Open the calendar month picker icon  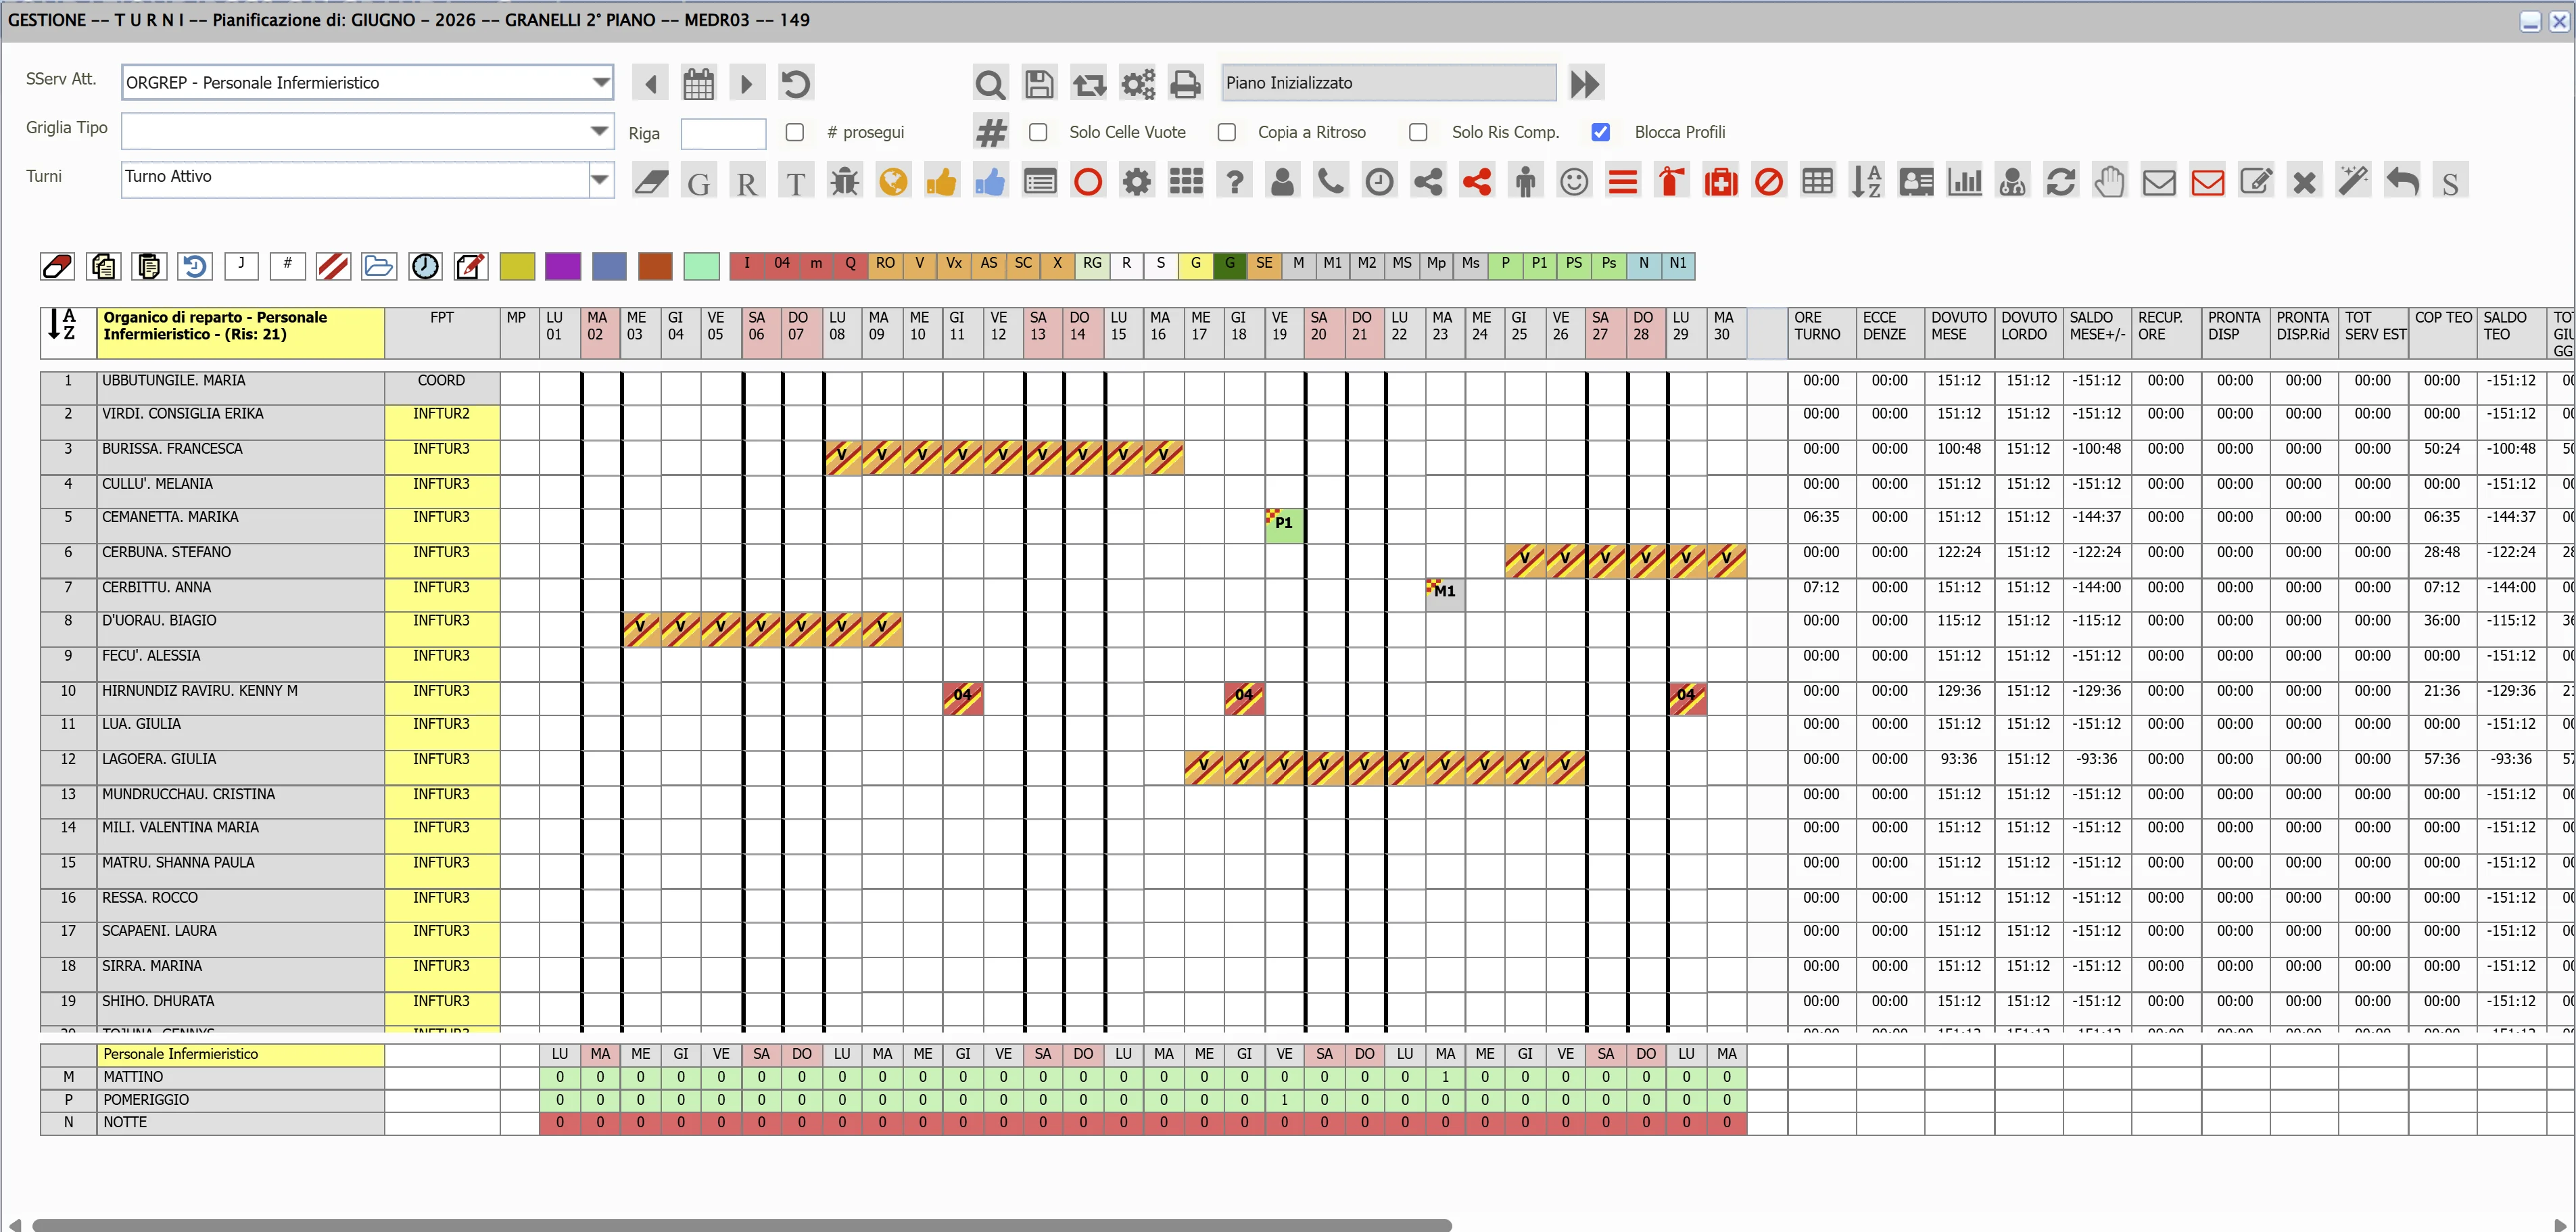point(698,84)
